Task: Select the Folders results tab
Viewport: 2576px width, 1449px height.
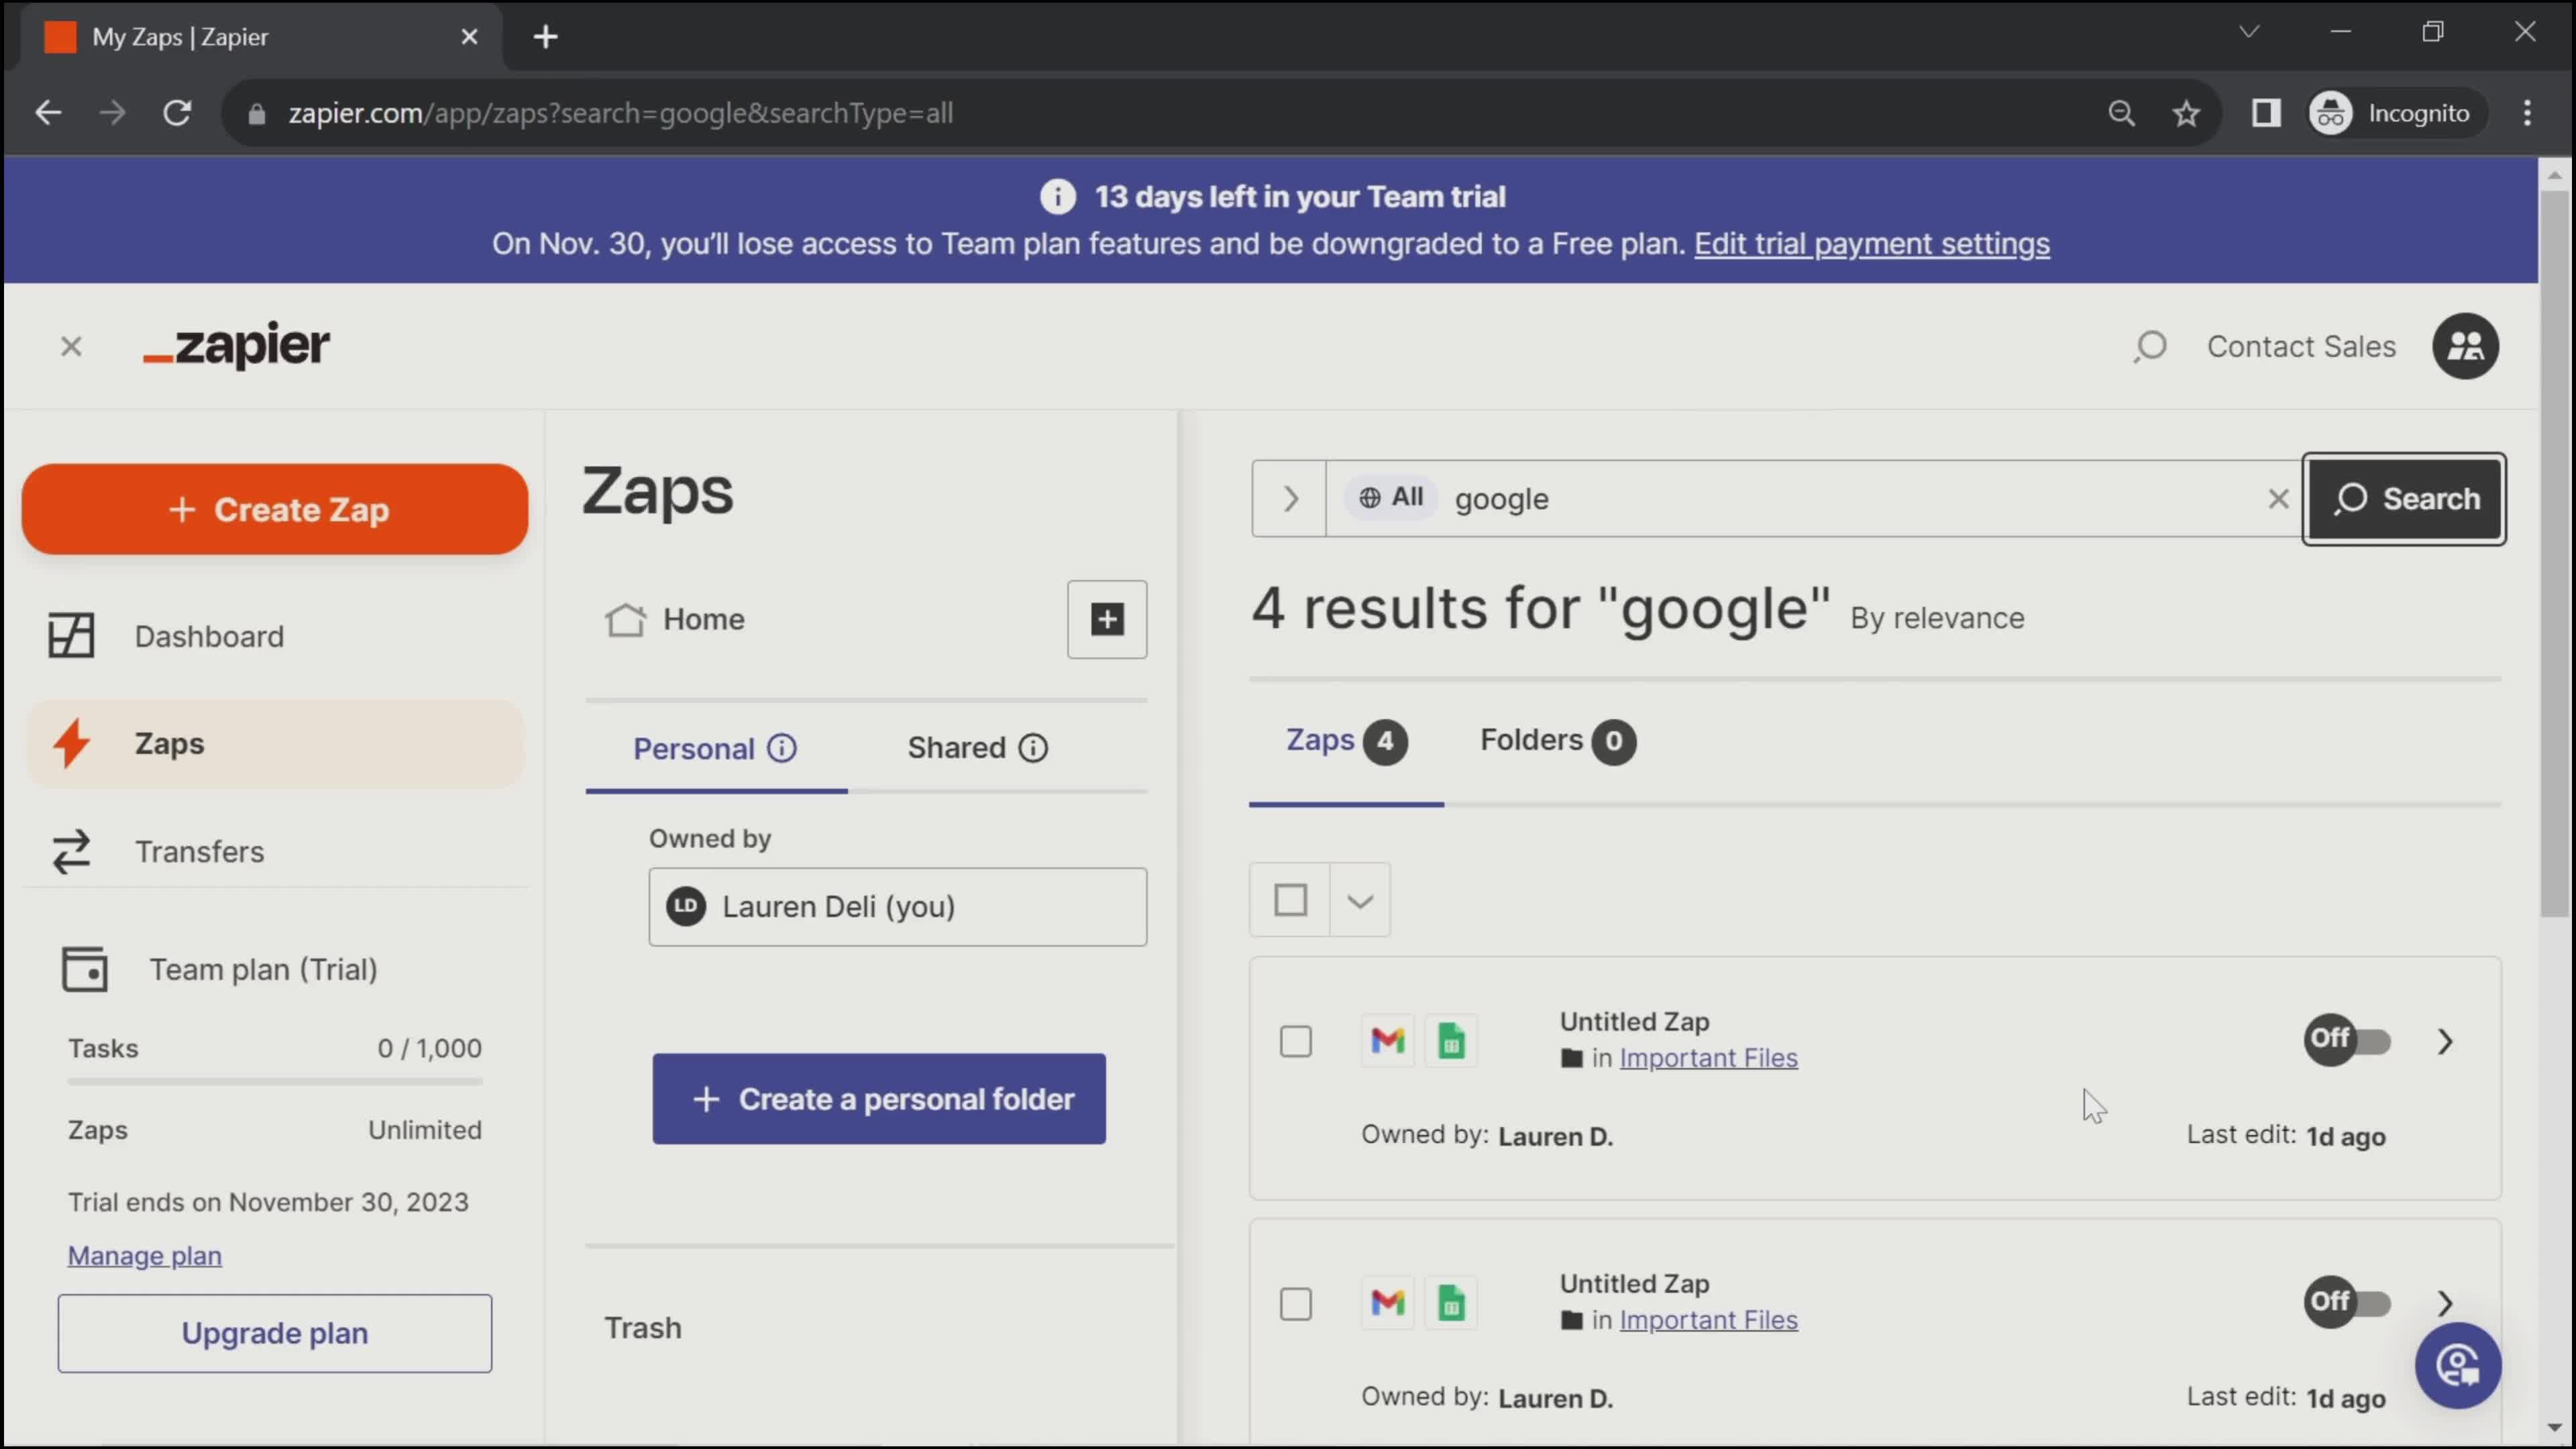Action: click(x=1557, y=741)
